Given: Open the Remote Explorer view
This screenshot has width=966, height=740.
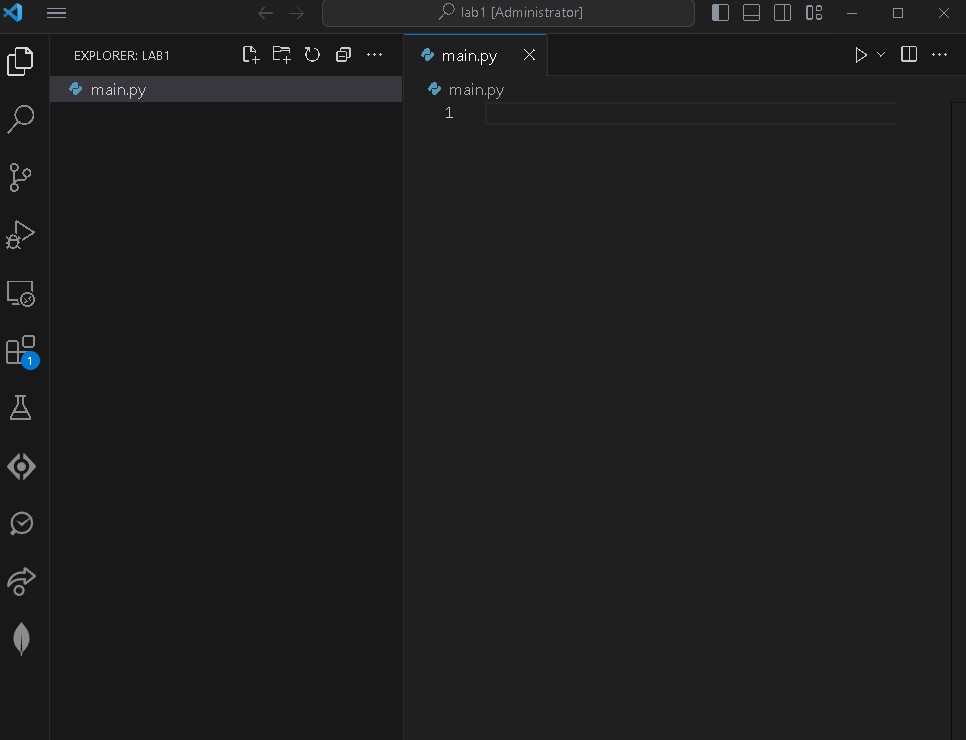Looking at the screenshot, I should [21, 293].
